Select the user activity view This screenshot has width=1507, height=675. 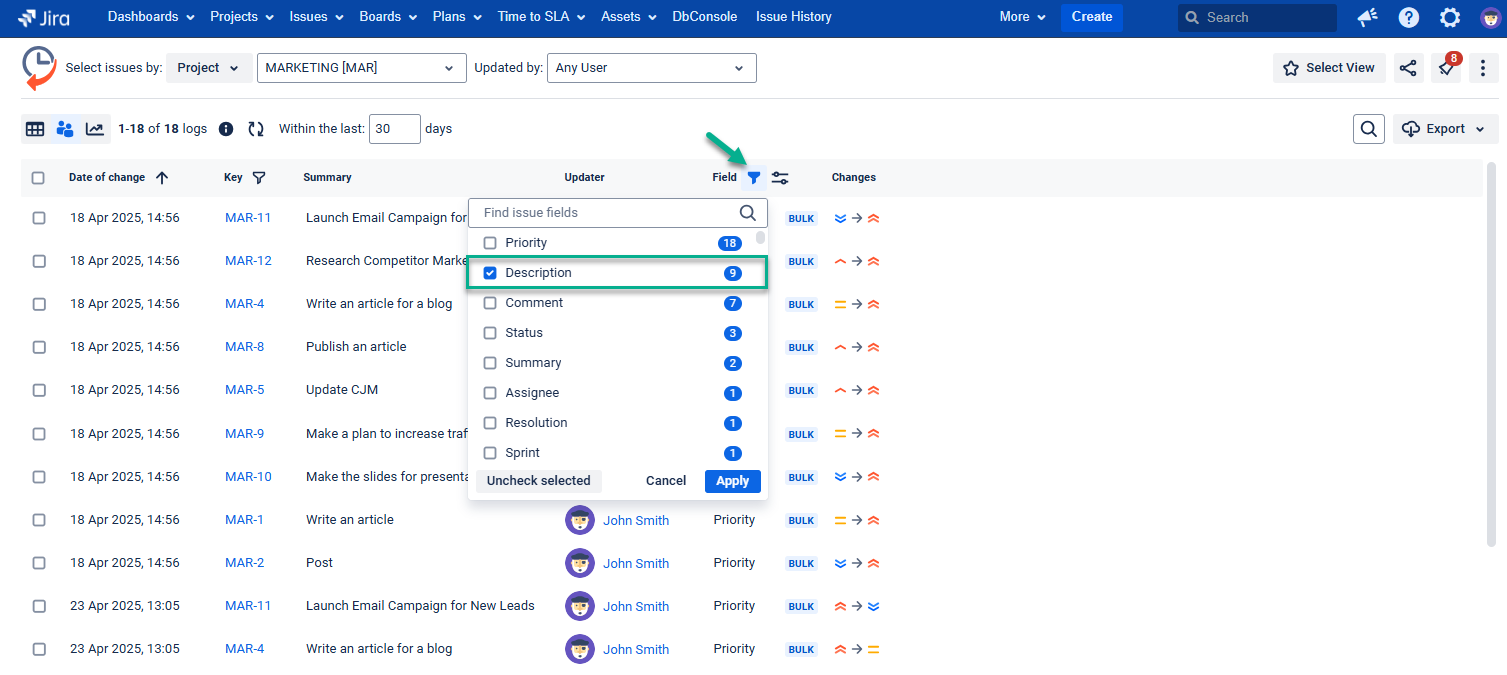click(65, 129)
